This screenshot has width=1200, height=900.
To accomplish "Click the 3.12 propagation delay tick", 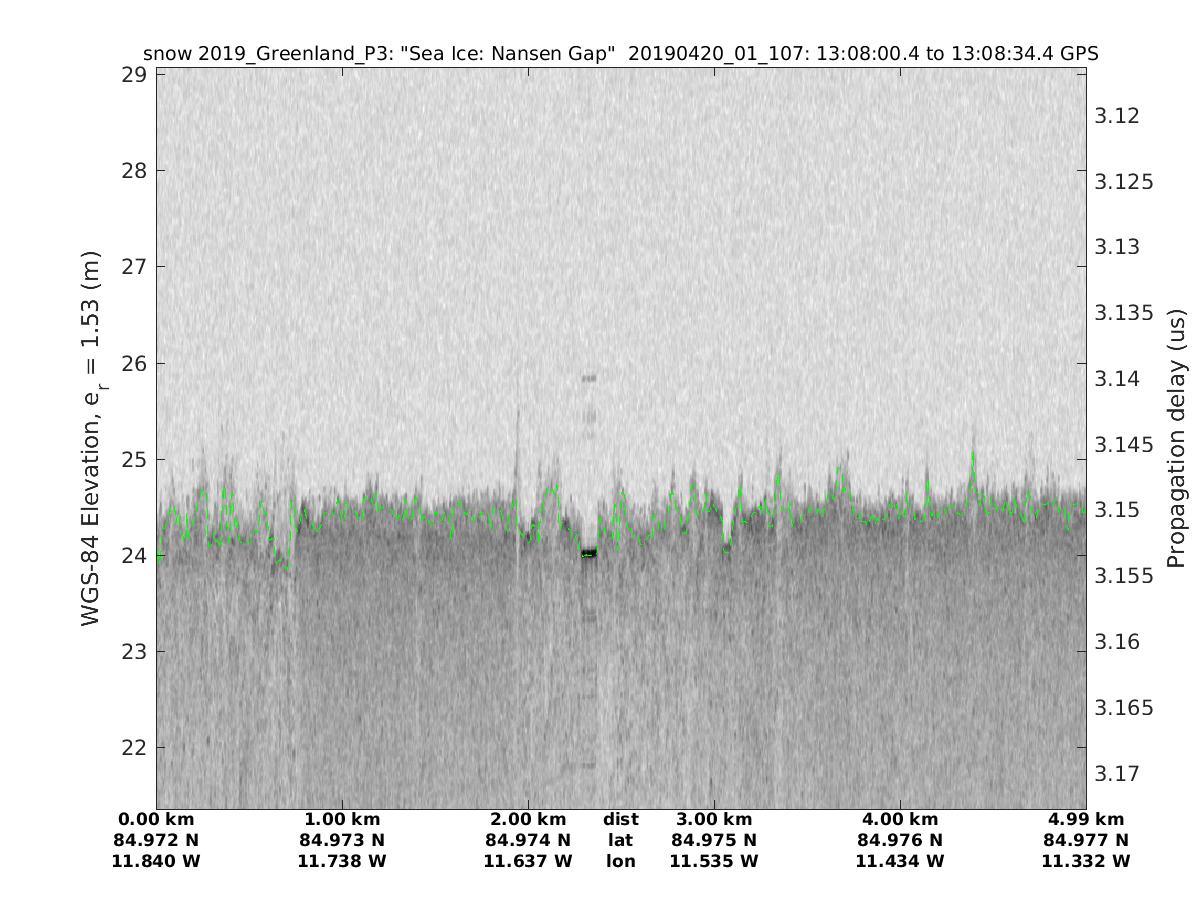I will coord(1116,116).
